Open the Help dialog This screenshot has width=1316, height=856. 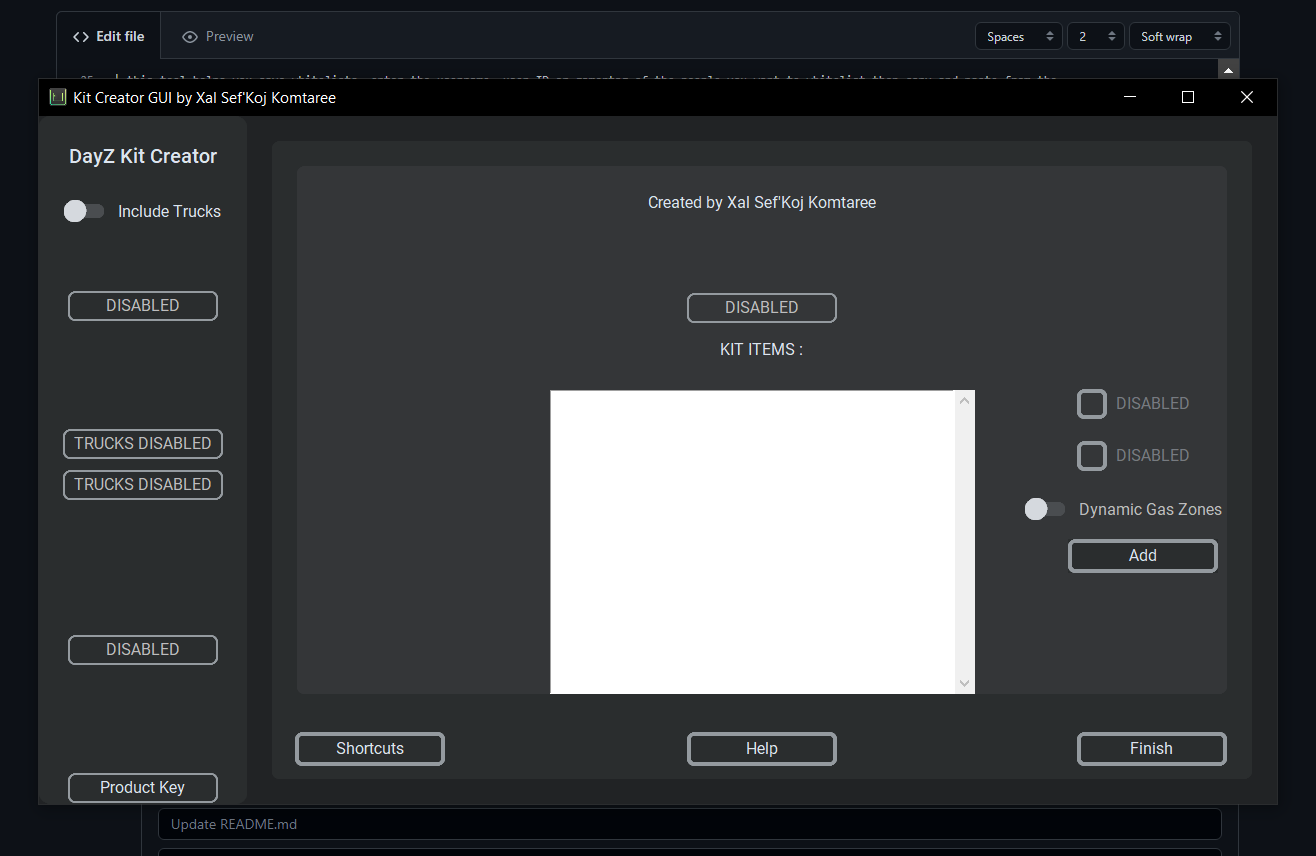[761, 748]
